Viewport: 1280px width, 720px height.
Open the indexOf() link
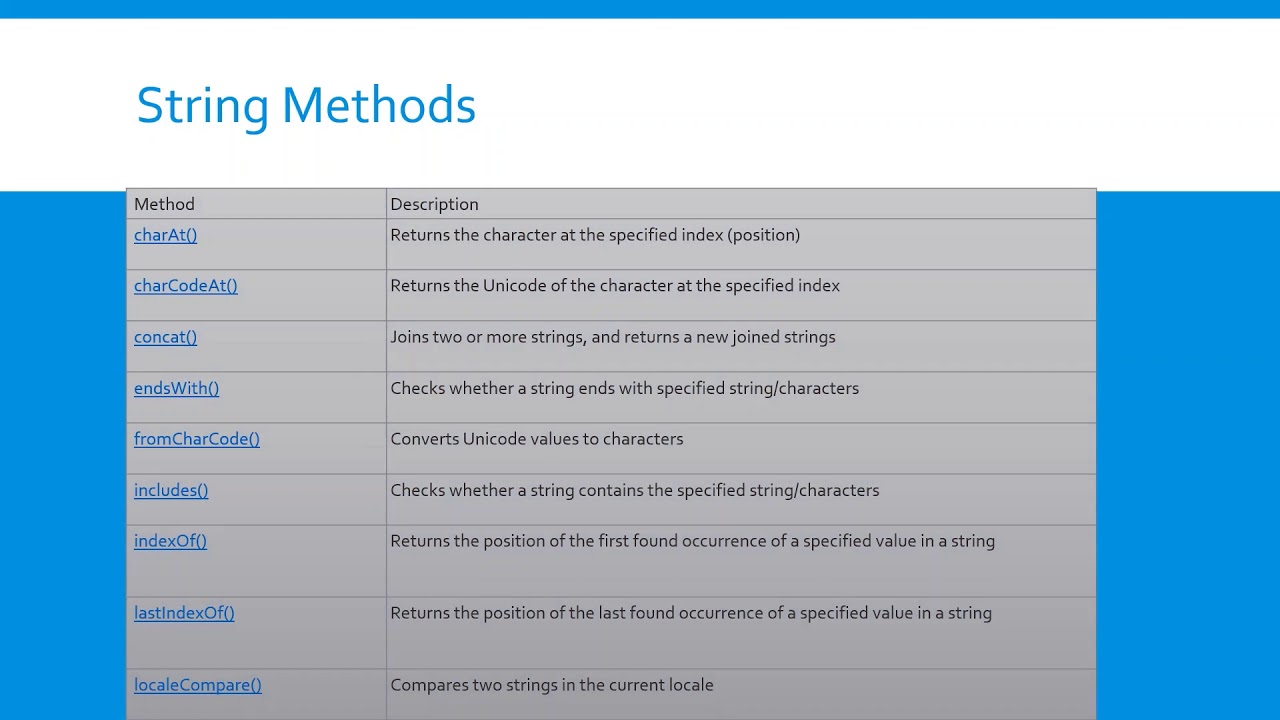(170, 541)
